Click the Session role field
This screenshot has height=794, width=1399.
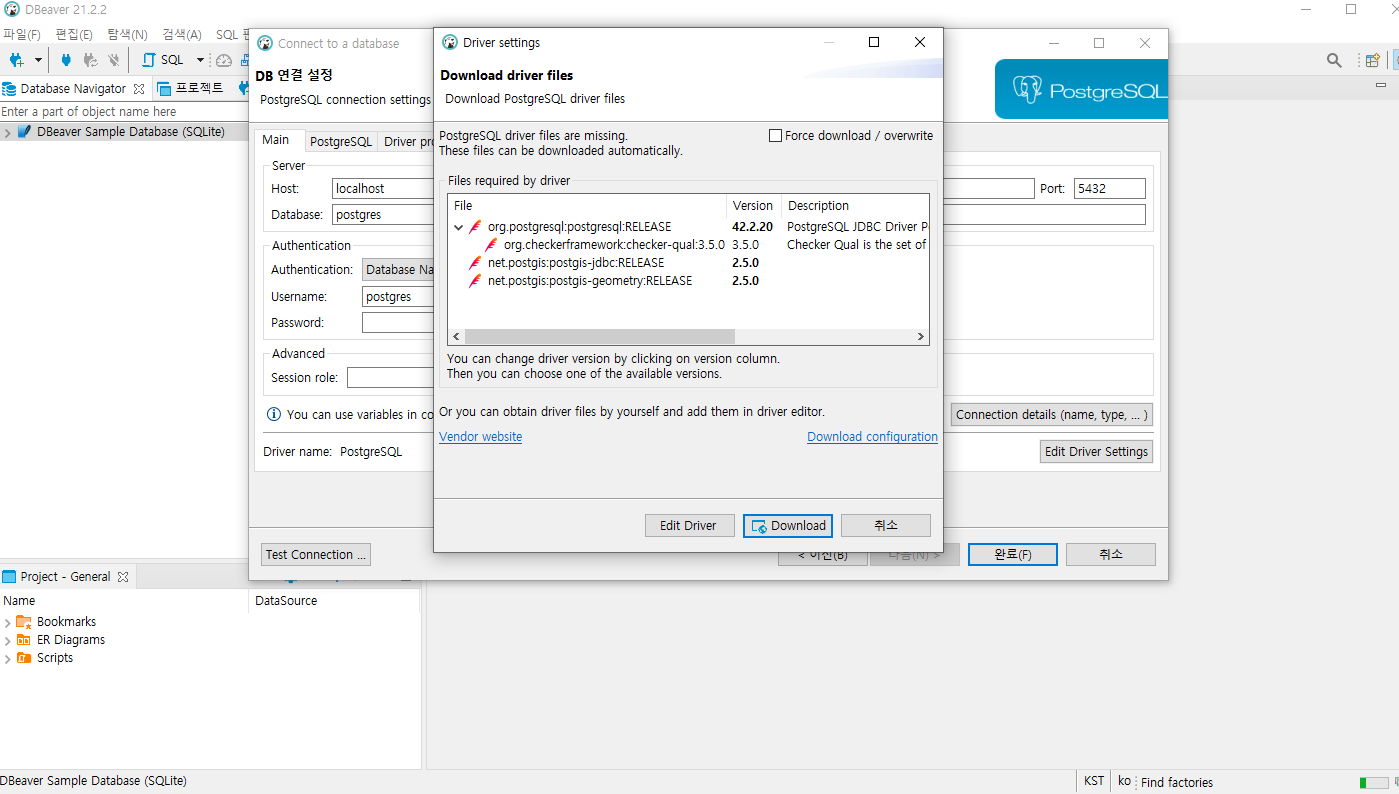tap(390, 377)
